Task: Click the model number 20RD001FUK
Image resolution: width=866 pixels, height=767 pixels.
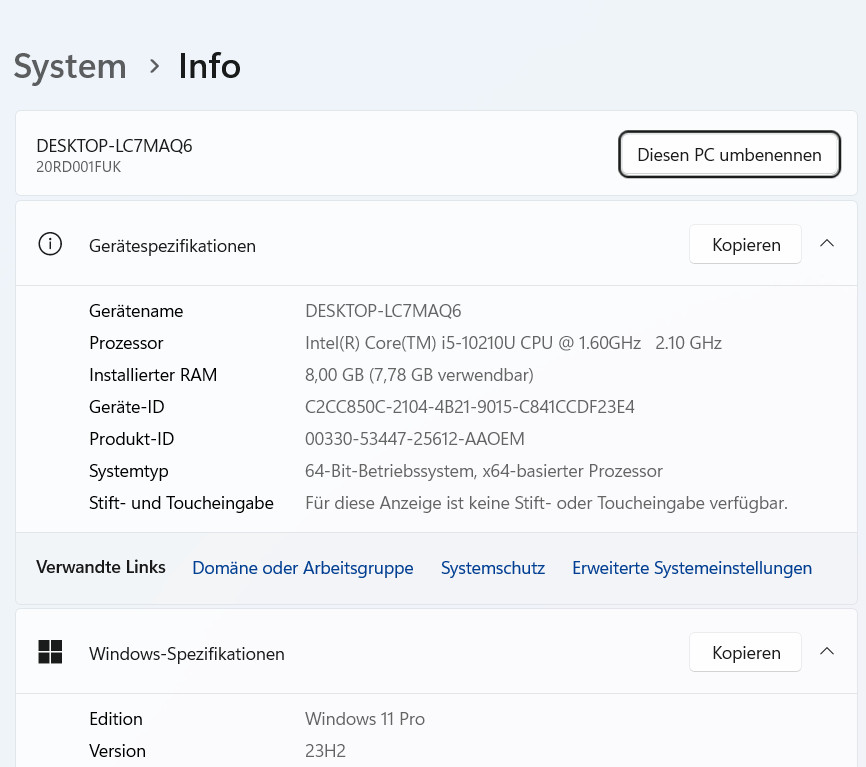Action: [78, 167]
